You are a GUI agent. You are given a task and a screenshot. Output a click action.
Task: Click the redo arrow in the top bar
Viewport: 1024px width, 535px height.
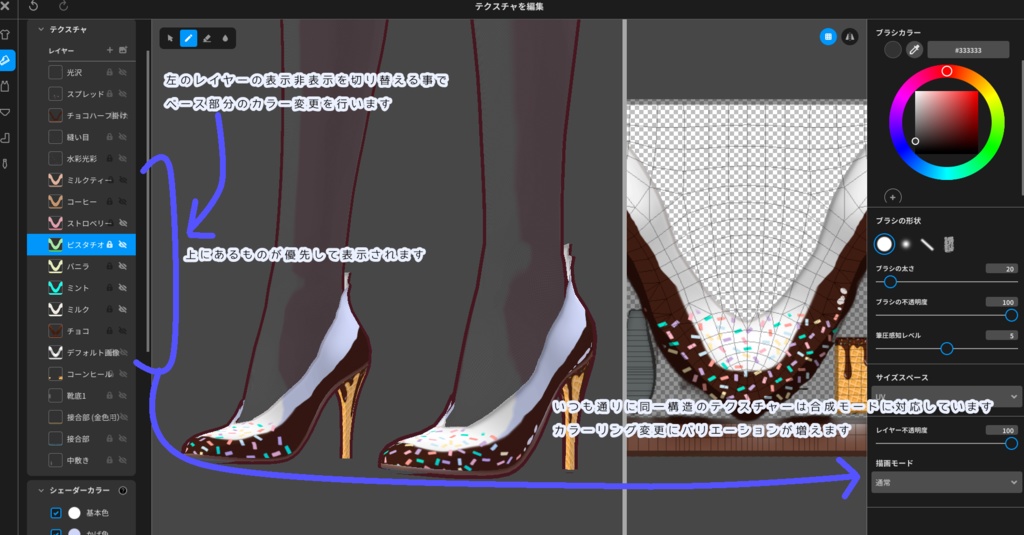[x=63, y=6]
